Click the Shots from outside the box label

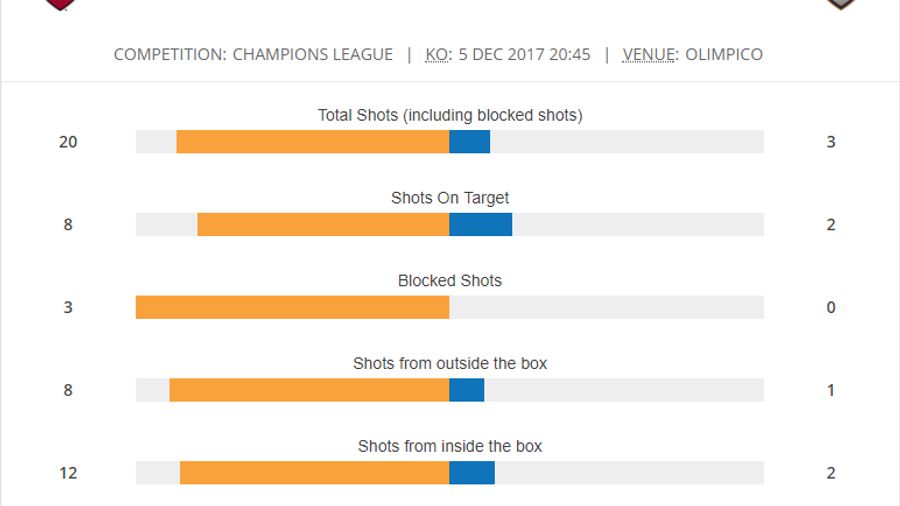[450, 363]
